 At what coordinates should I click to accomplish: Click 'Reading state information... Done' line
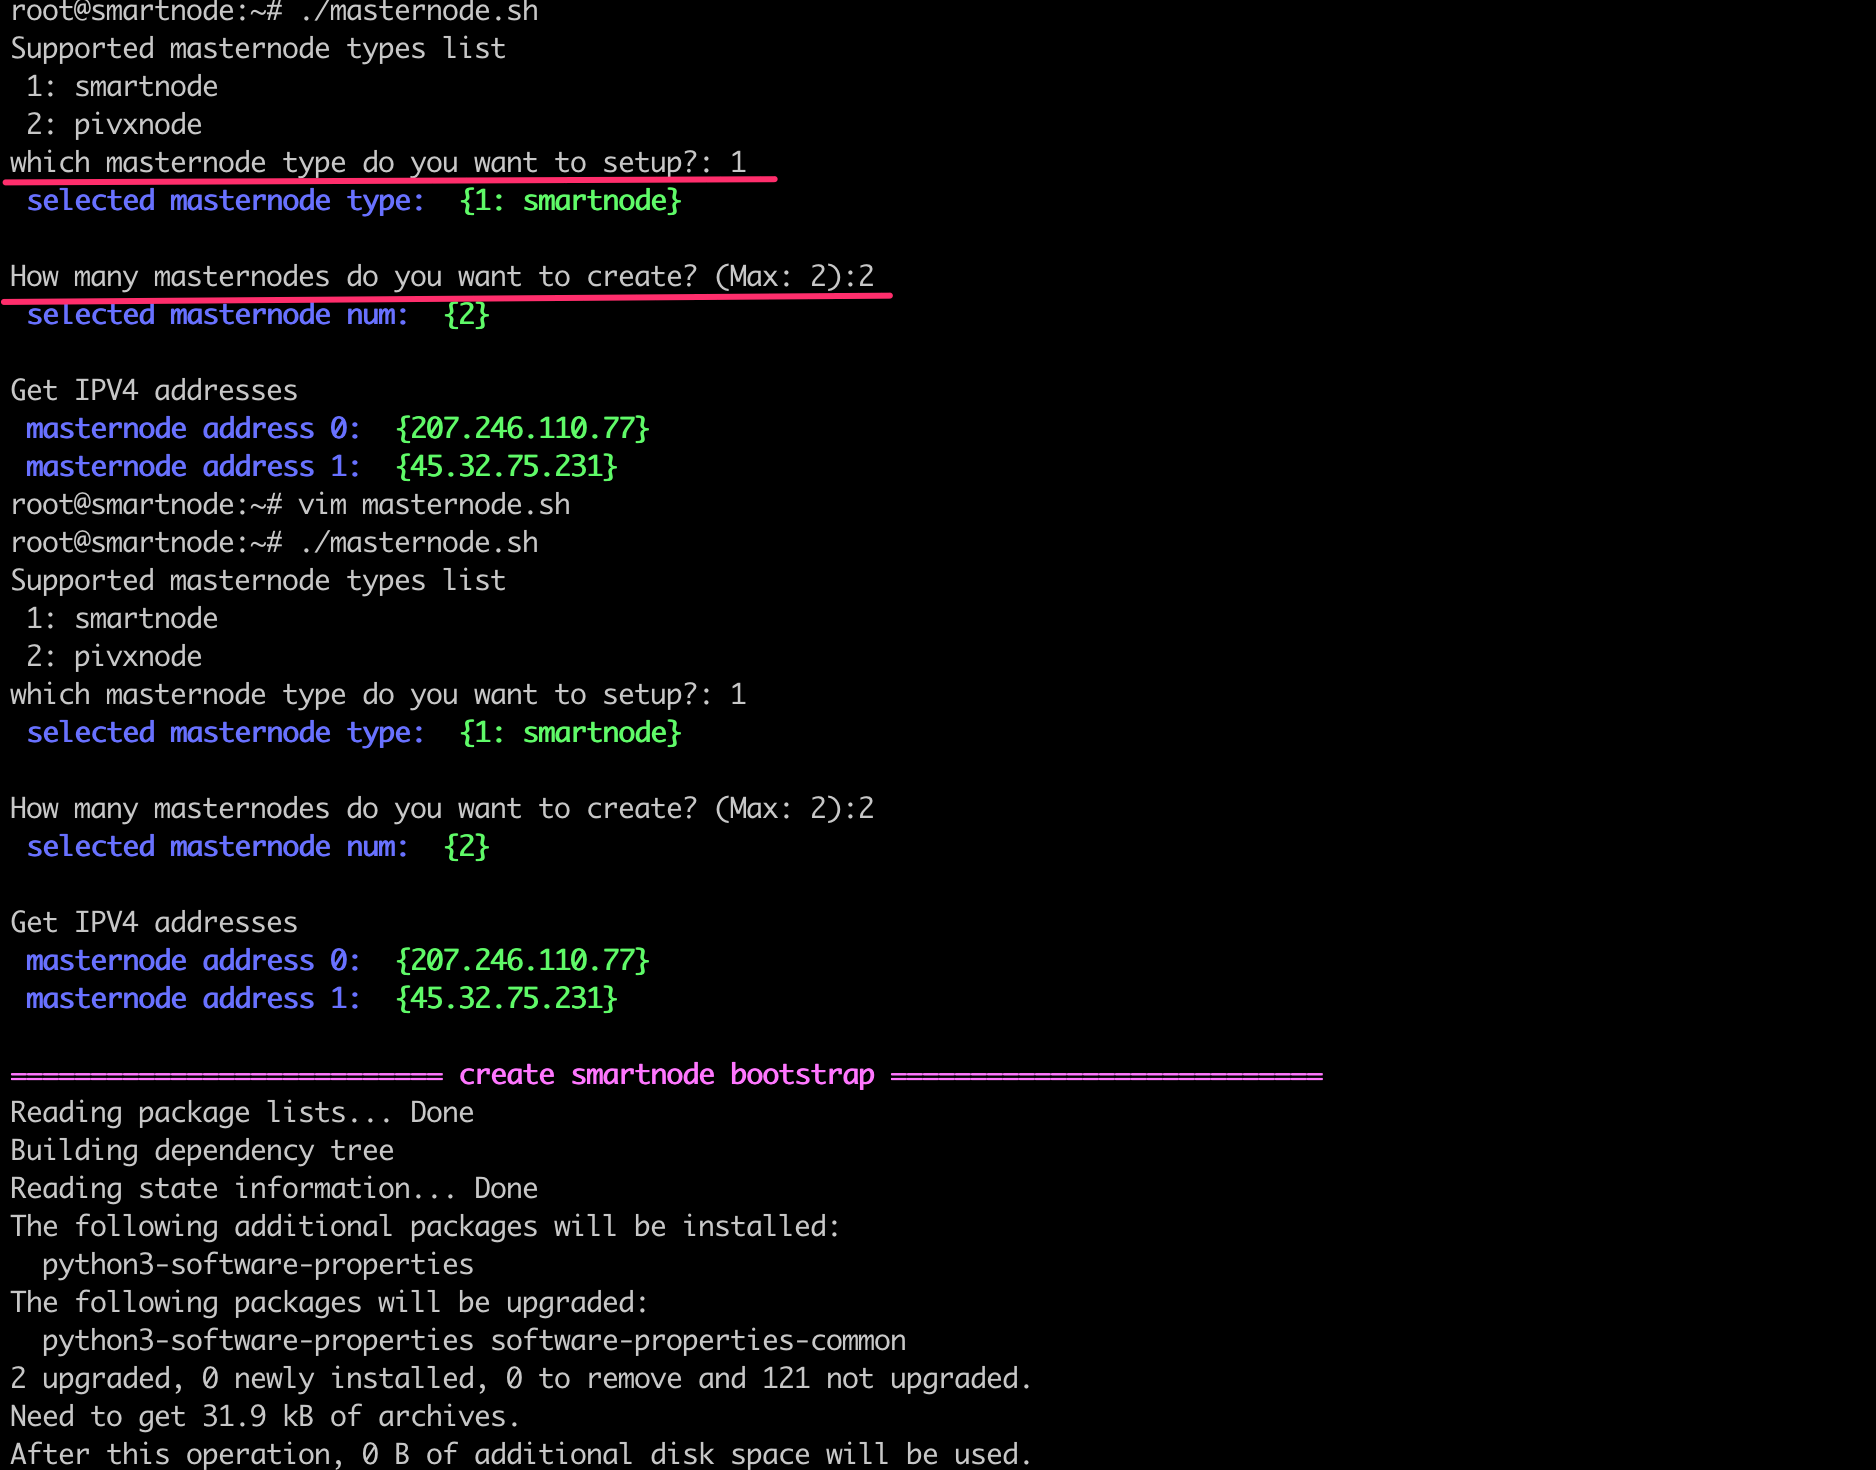274,1188
